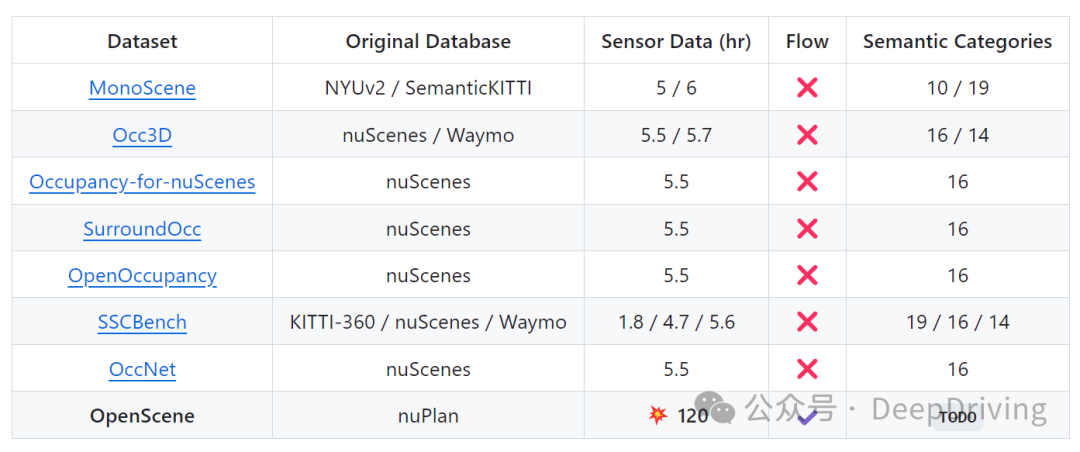This screenshot has height=452, width=1080.
Task: Click the Semantic Categories column header
Action: pyautogui.click(x=957, y=41)
